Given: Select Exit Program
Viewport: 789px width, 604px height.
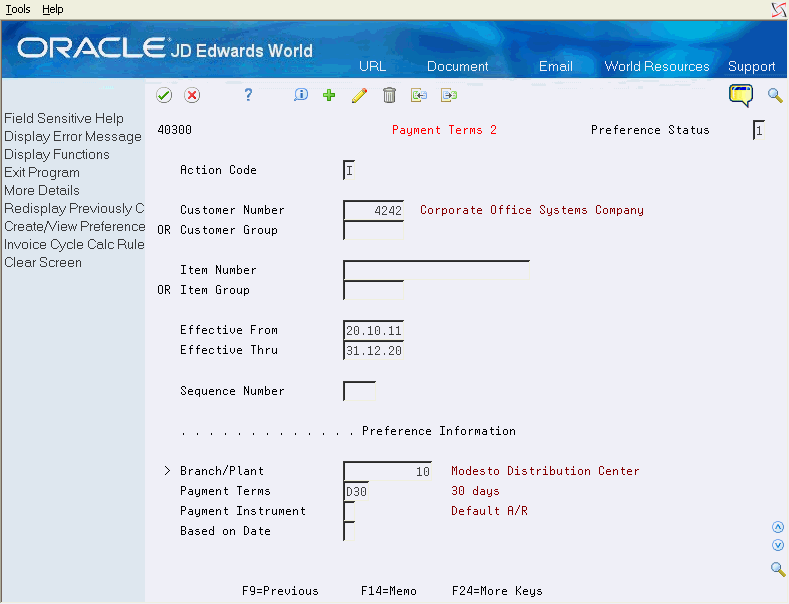Looking at the screenshot, I should point(42,173).
